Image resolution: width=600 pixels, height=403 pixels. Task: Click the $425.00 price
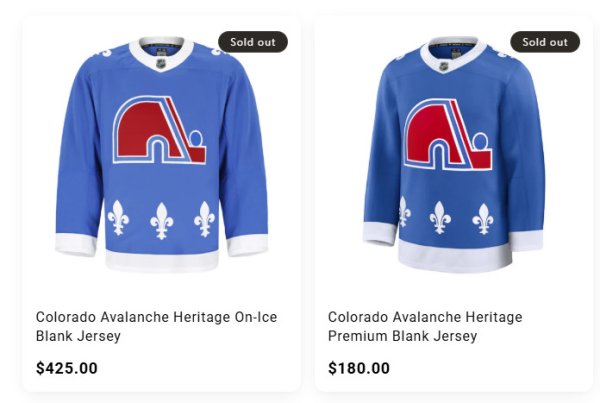67,368
